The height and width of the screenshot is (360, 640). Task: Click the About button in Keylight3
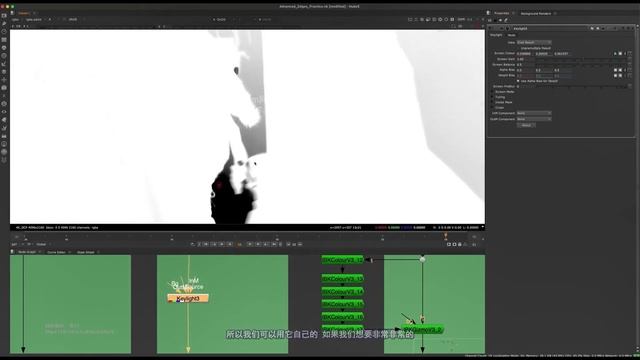click(x=526, y=125)
